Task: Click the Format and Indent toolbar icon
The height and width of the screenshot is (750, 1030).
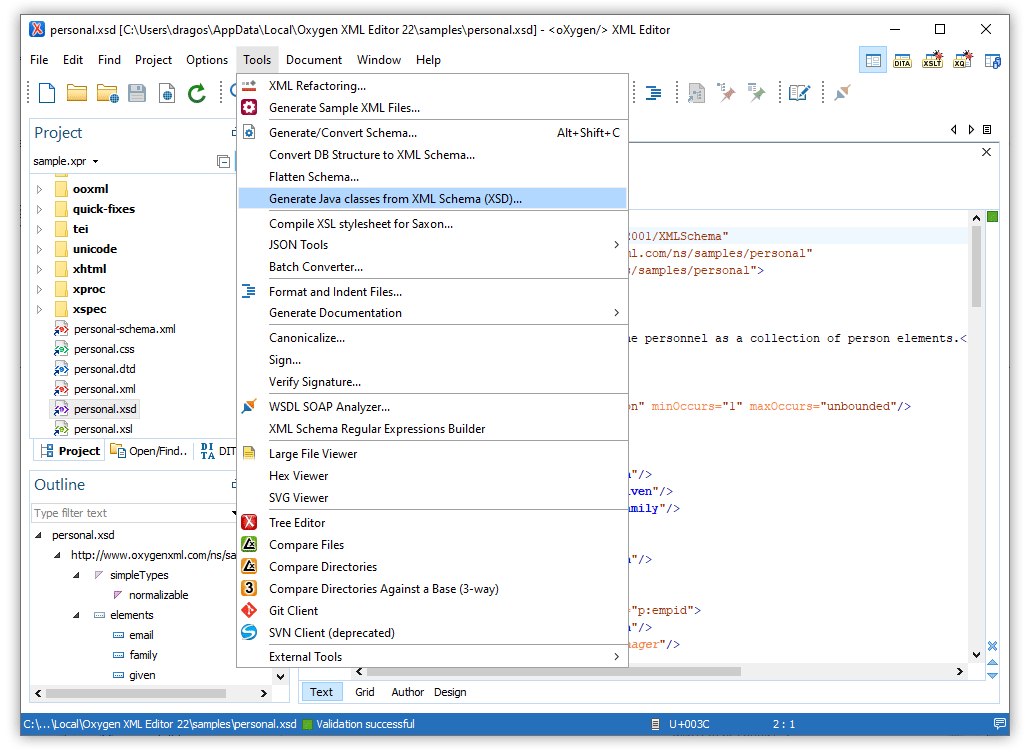Action: tap(654, 93)
